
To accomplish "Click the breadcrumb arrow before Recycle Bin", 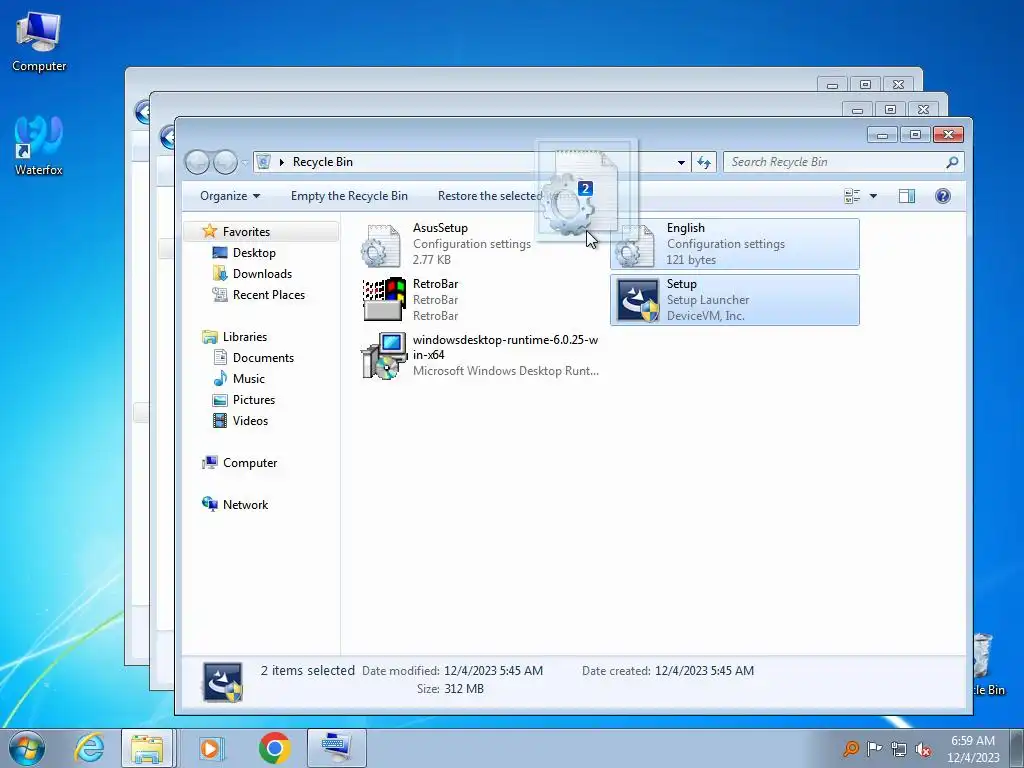I will click(281, 162).
